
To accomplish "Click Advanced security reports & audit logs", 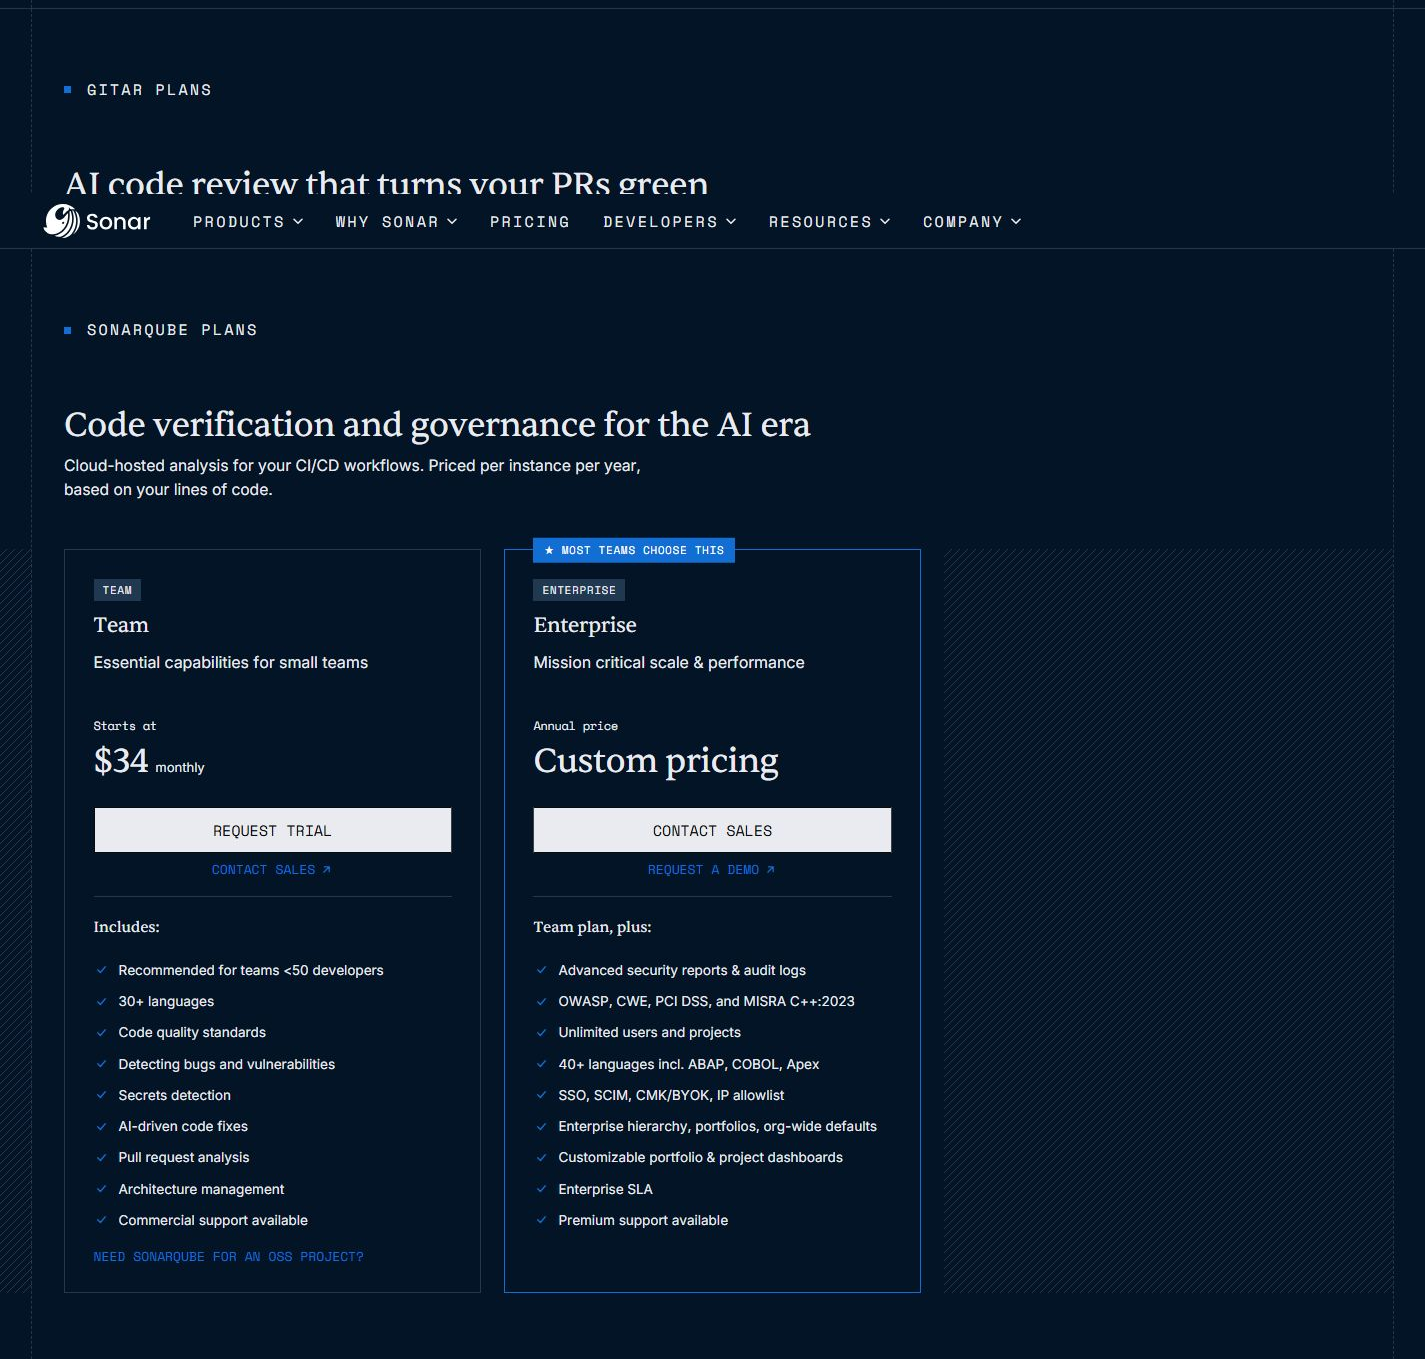I will (x=682, y=970).
